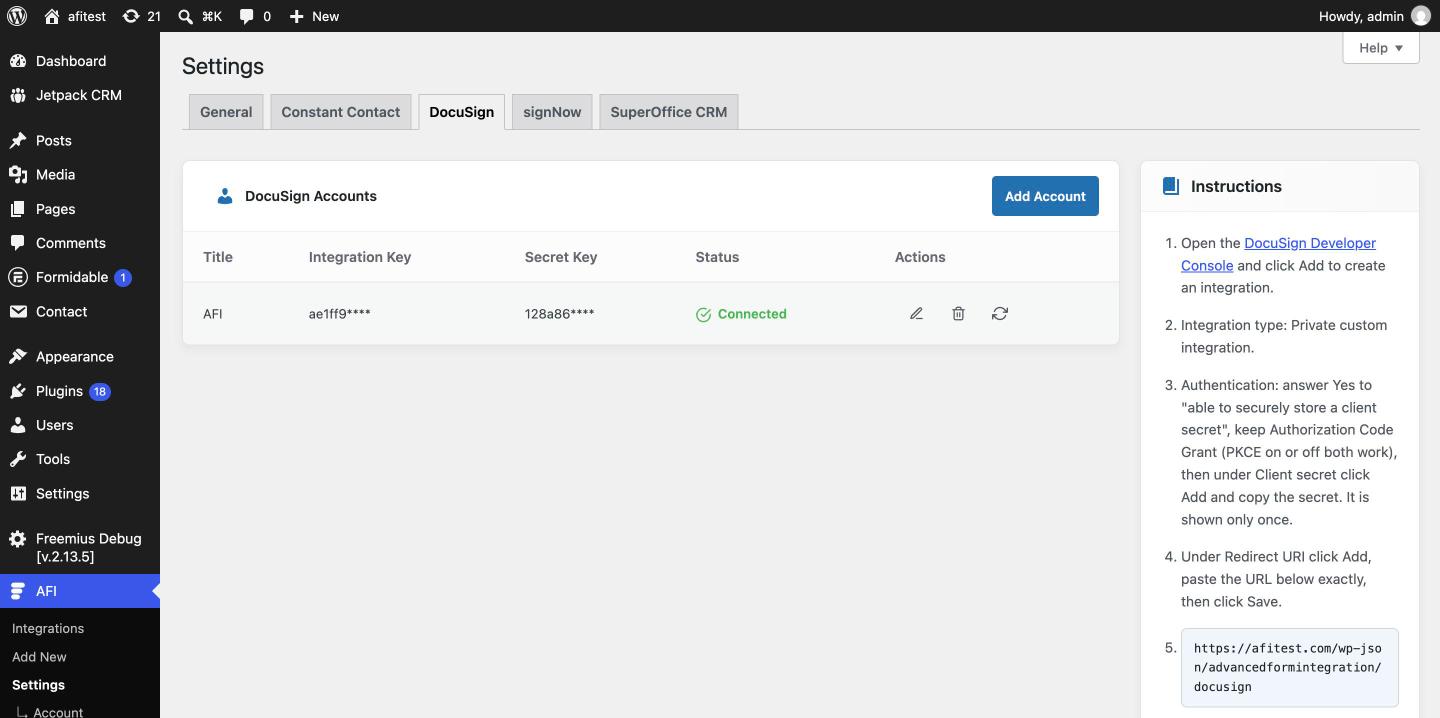Open the afitest site home link

pos(75,16)
